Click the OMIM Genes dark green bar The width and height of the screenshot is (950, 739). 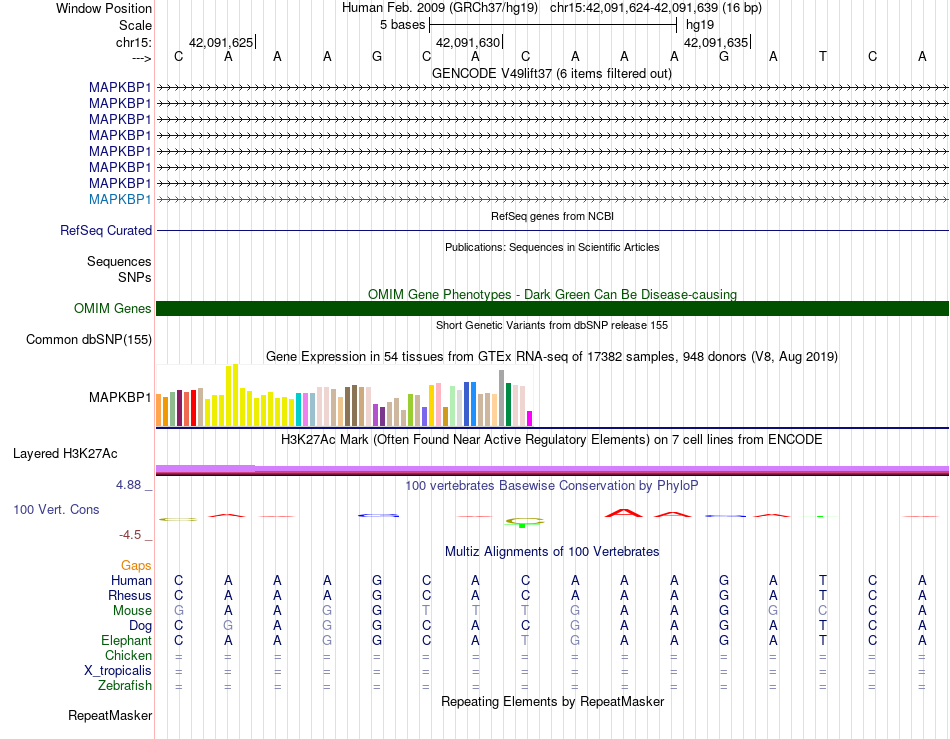click(552, 308)
